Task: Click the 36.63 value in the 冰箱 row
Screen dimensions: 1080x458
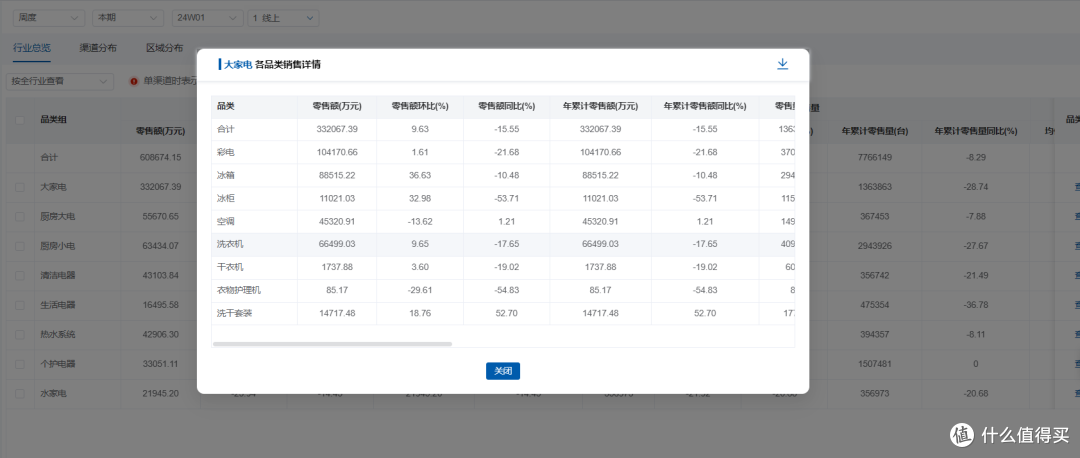Action: 419,175
